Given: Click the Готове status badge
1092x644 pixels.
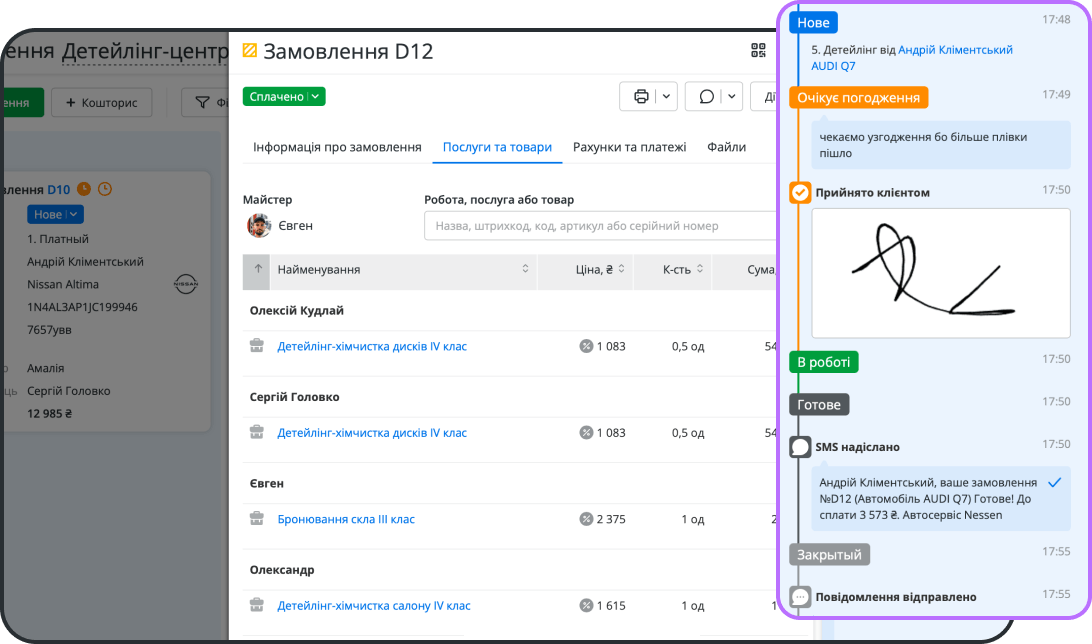Looking at the screenshot, I should click(x=819, y=405).
